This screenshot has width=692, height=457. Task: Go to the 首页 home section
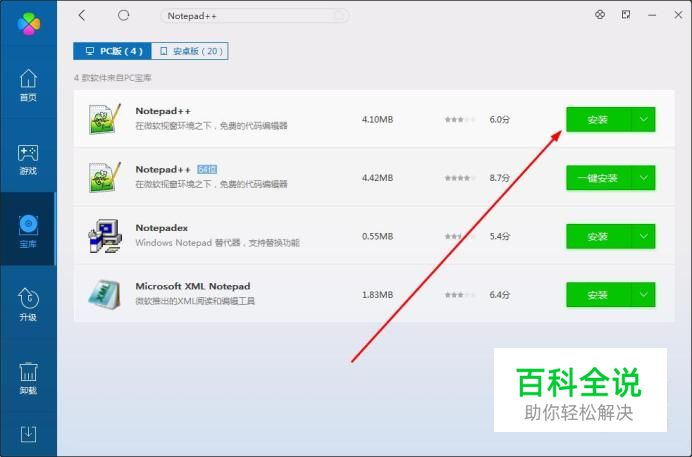point(28,85)
